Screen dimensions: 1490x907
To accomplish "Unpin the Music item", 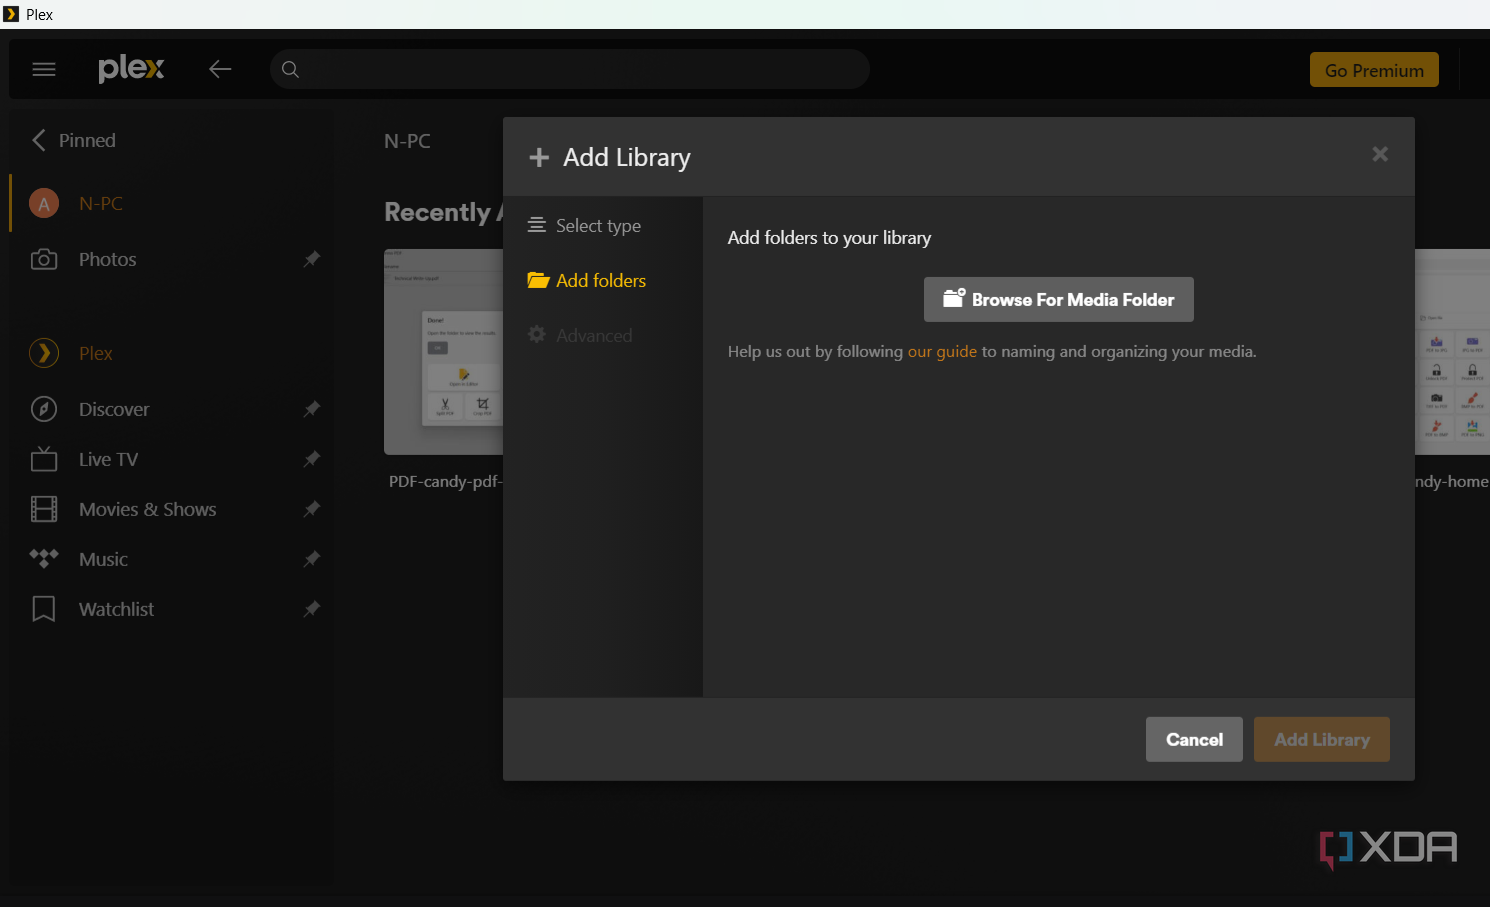I will click(312, 559).
